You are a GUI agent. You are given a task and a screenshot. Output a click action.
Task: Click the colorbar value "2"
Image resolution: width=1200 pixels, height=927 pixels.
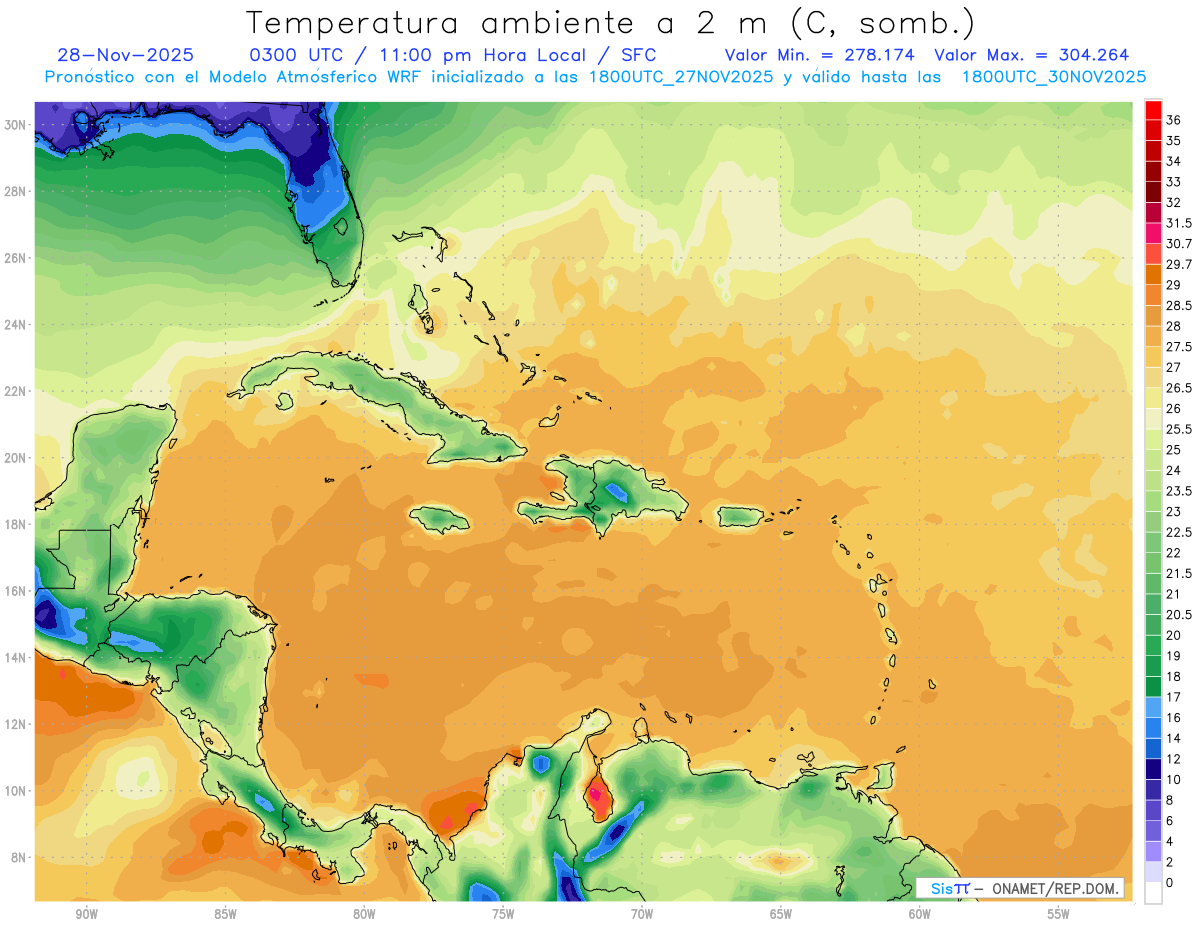1170,862
